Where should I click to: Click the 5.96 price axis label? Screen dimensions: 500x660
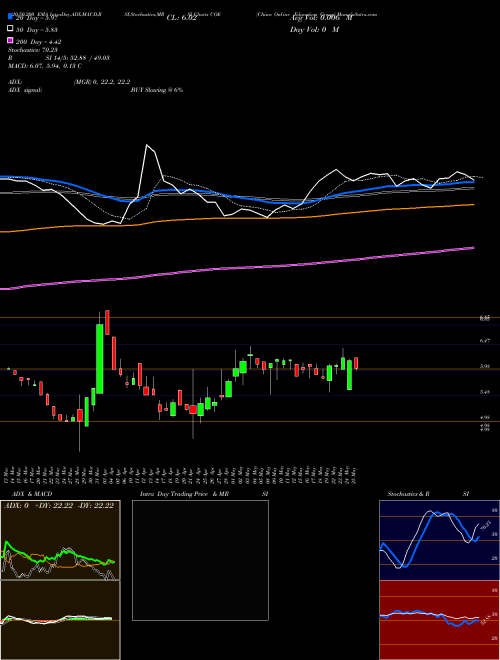(x=484, y=367)
